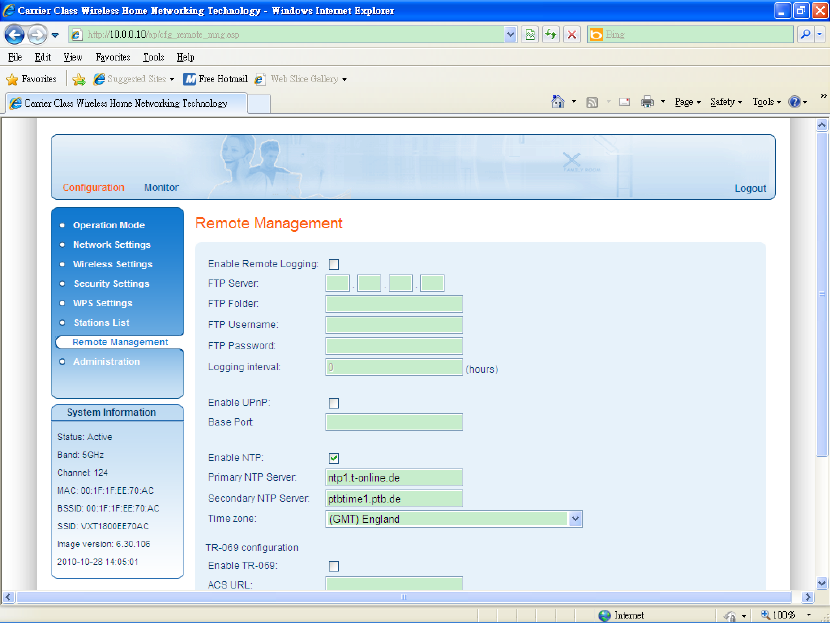Click the Secondary NTP Server field

(x=394, y=499)
